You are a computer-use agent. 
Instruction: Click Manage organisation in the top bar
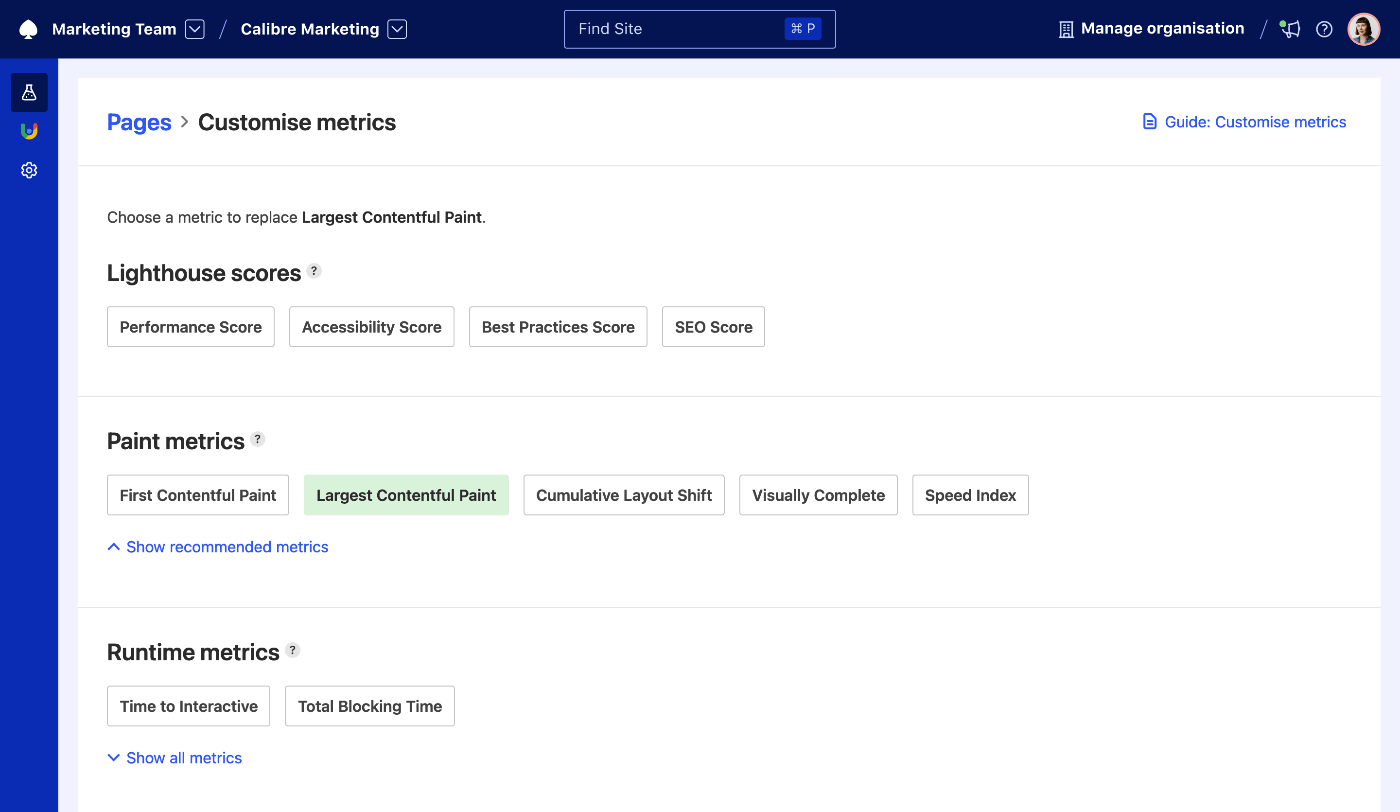point(1162,28)
